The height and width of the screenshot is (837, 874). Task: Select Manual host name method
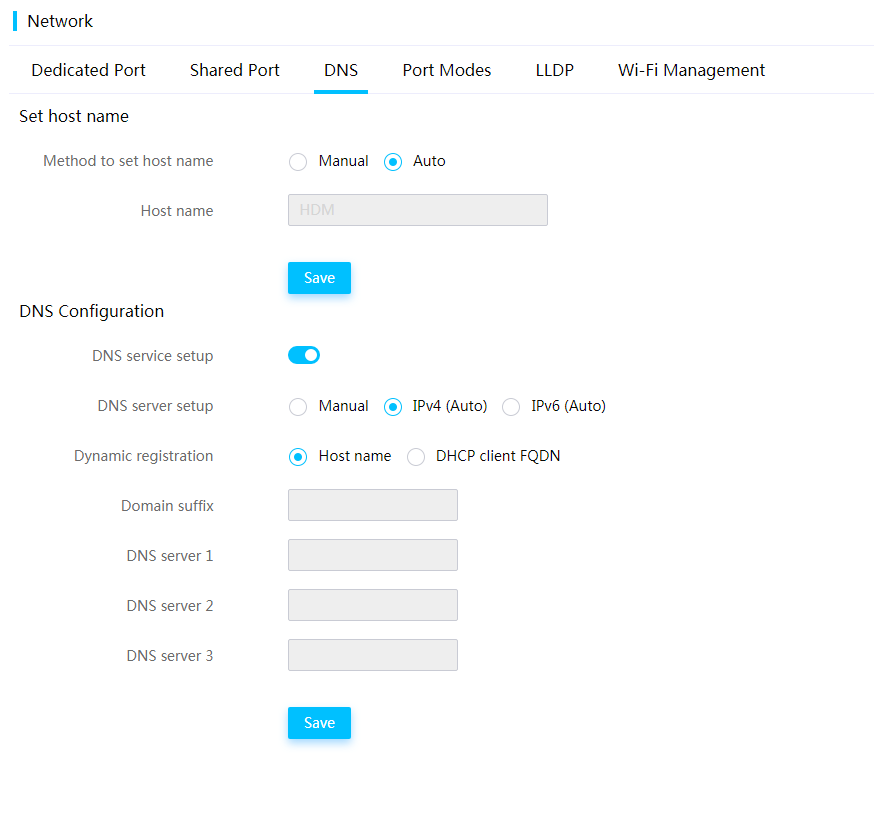tap(298, 162)
